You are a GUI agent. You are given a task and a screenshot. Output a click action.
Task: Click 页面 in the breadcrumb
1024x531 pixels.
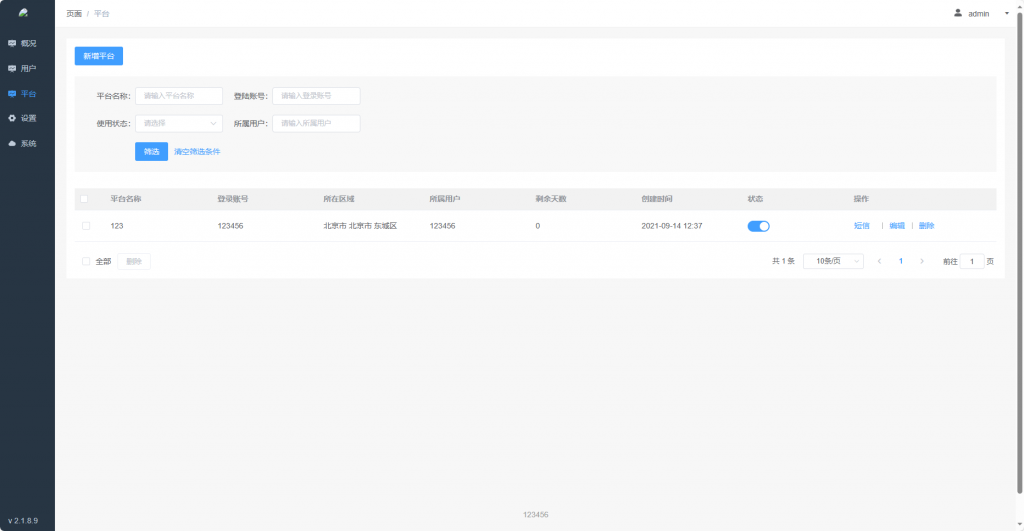tap(74, 14)
